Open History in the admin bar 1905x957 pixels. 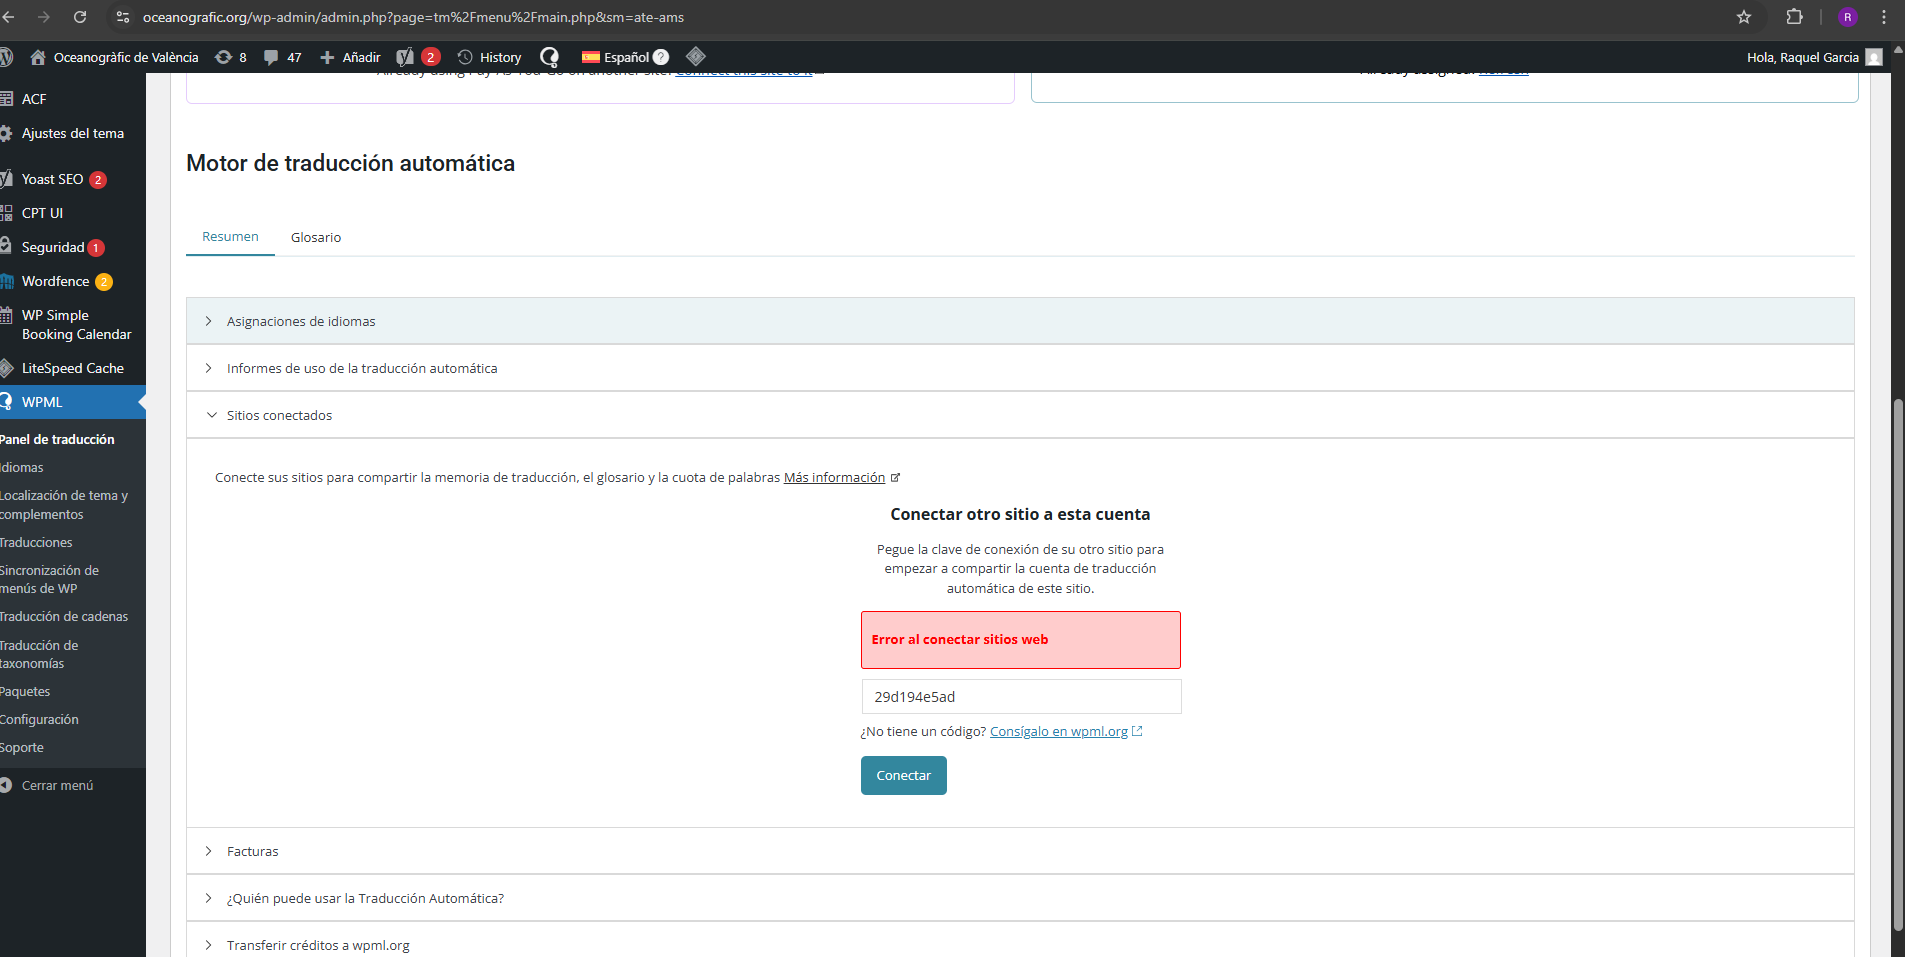coord(490,57)
